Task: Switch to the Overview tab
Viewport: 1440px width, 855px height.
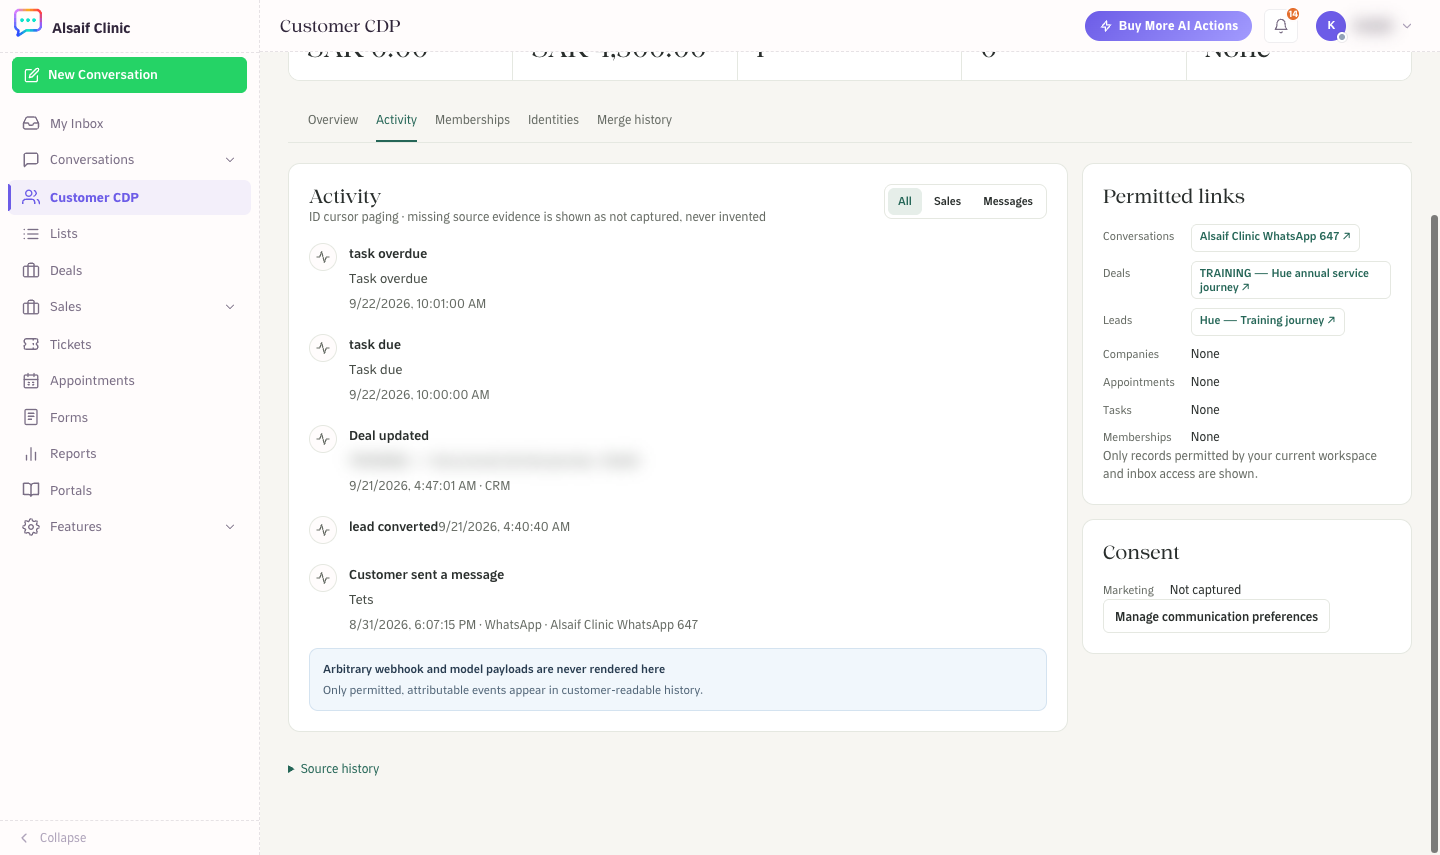Action: [x=333, y=120]
